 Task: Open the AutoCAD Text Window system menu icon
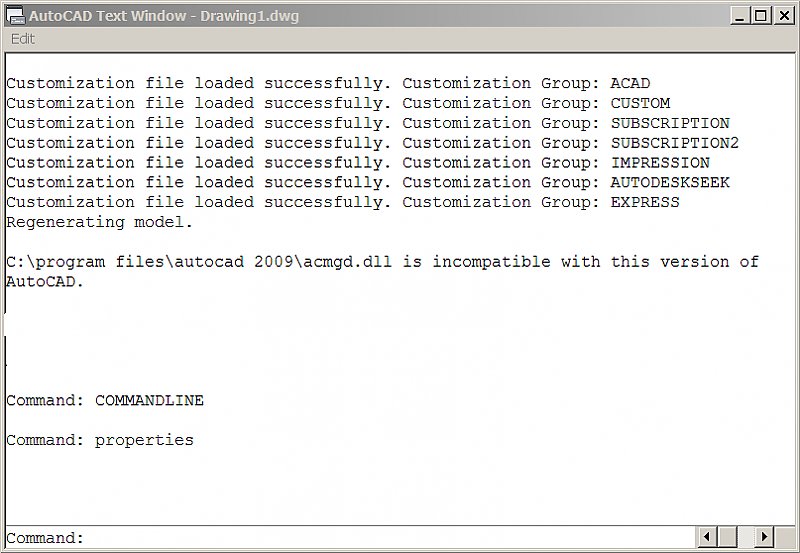(15, 15)
